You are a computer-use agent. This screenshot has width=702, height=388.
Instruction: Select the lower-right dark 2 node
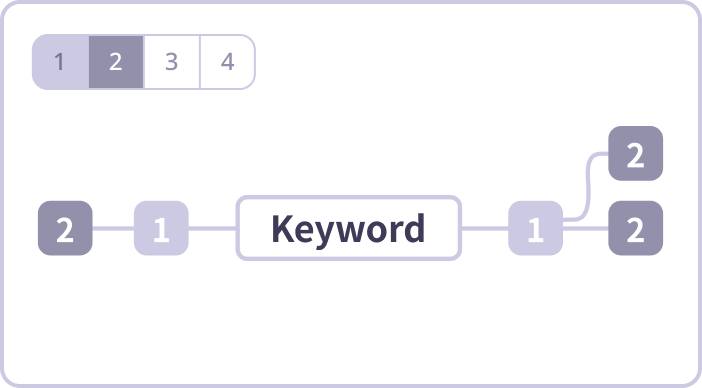[636, 228]
